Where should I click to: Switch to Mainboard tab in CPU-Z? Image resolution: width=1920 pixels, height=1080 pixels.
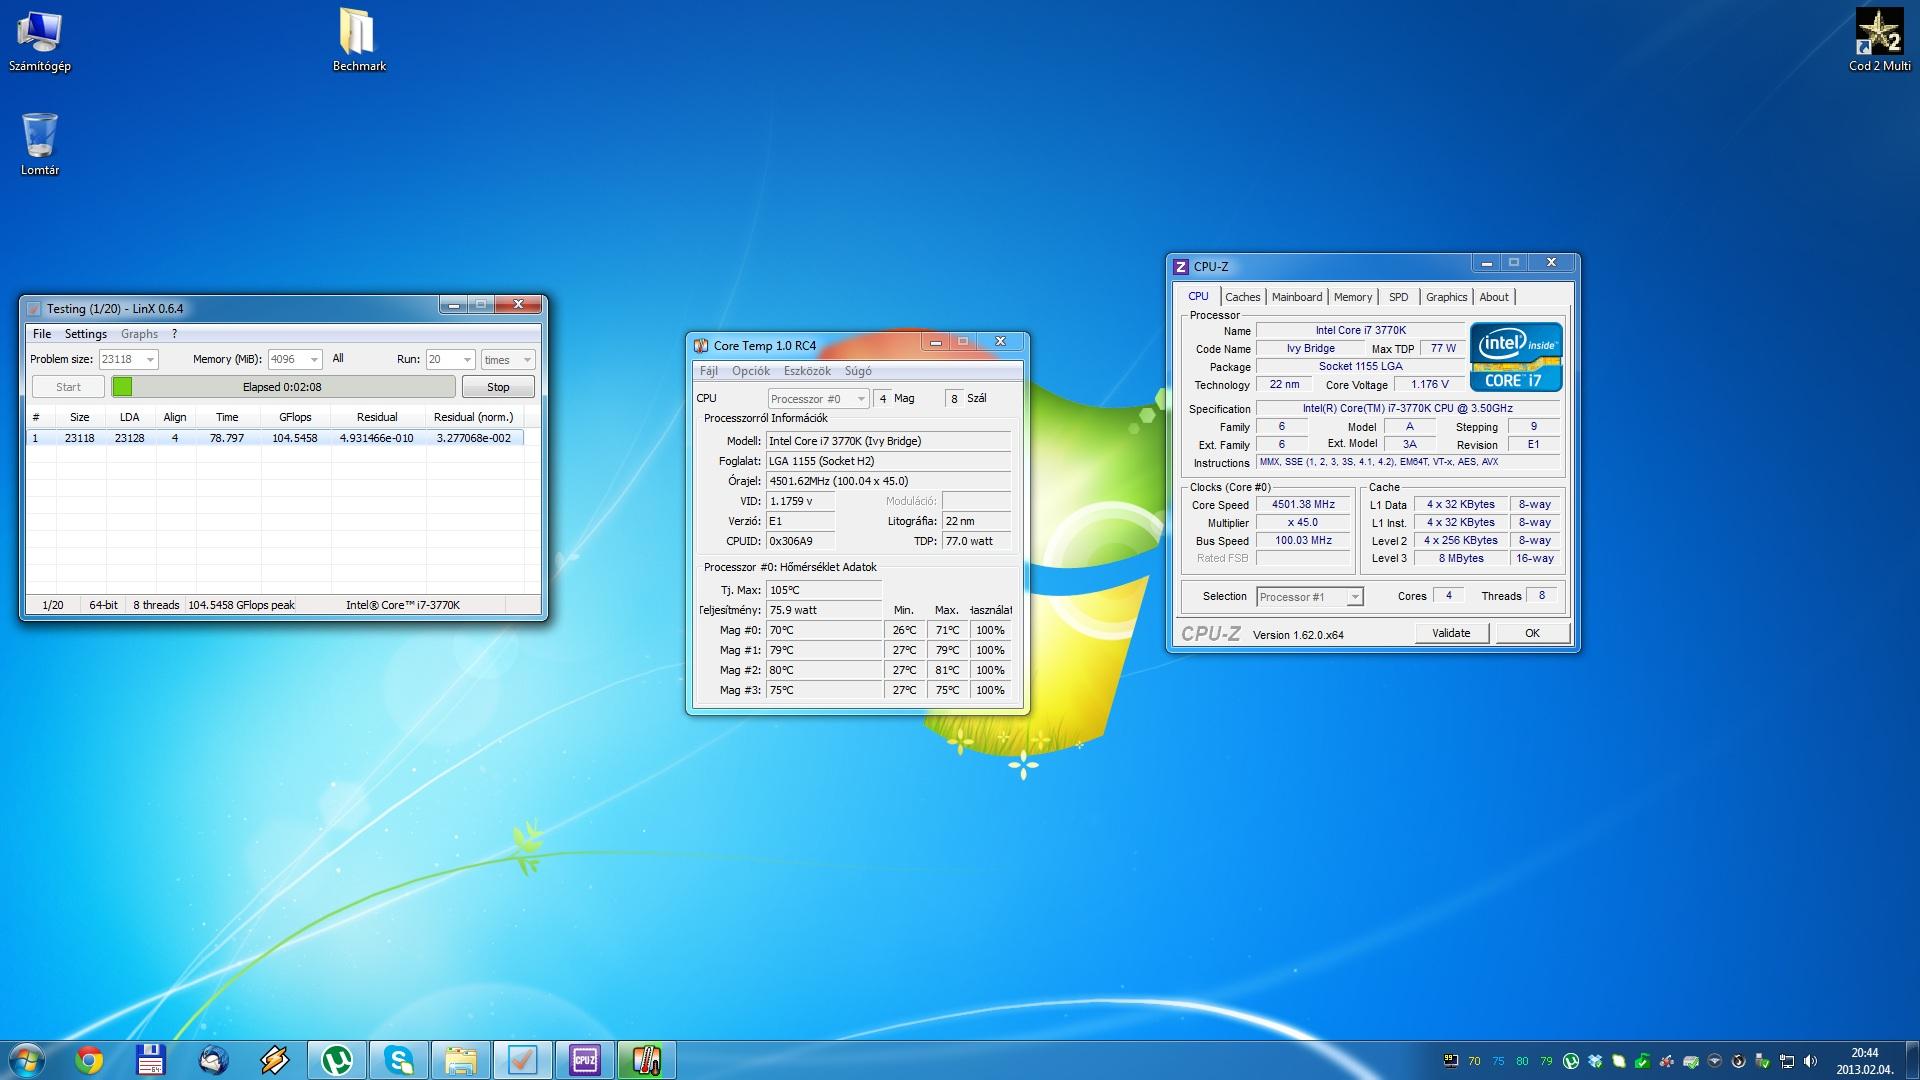pos(1297,297)
